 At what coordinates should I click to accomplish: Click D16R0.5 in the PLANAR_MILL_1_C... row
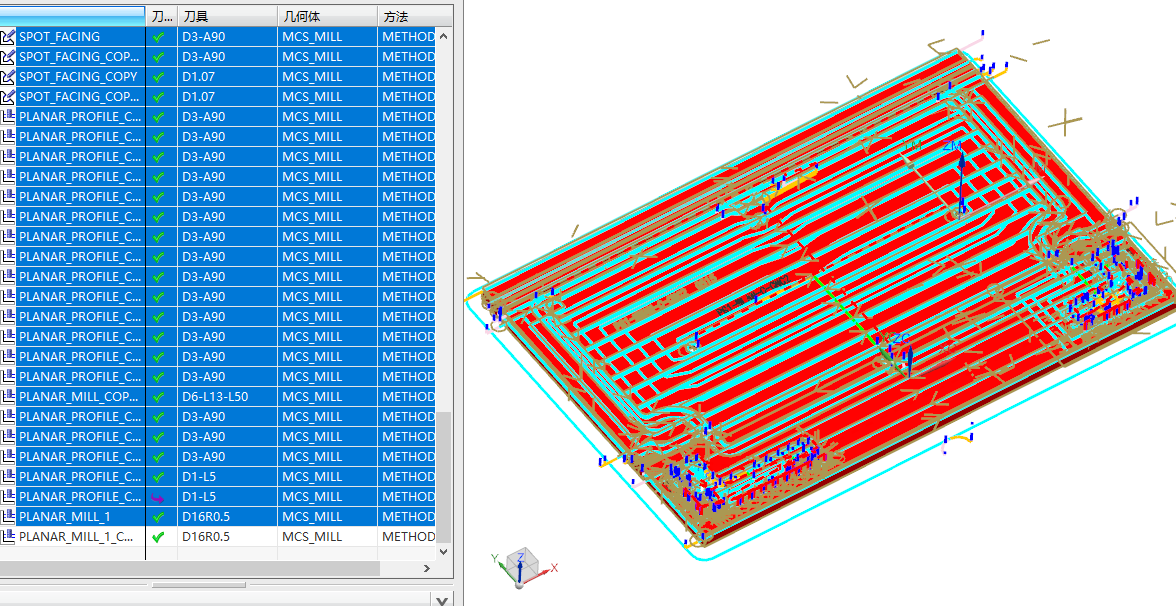(206, 536)
